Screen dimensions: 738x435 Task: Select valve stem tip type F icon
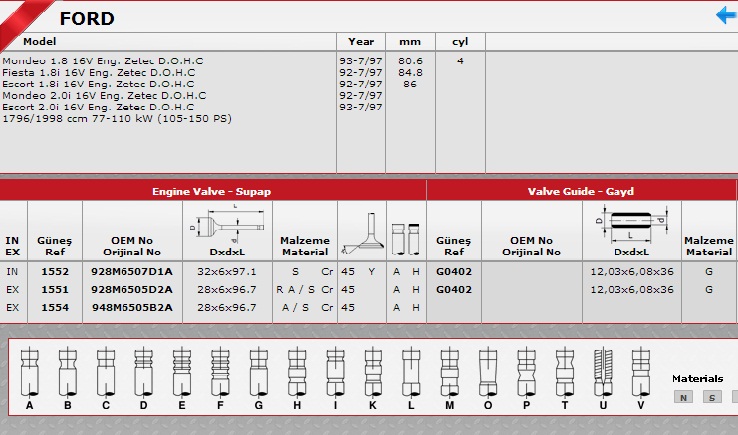tap(220, 373)
